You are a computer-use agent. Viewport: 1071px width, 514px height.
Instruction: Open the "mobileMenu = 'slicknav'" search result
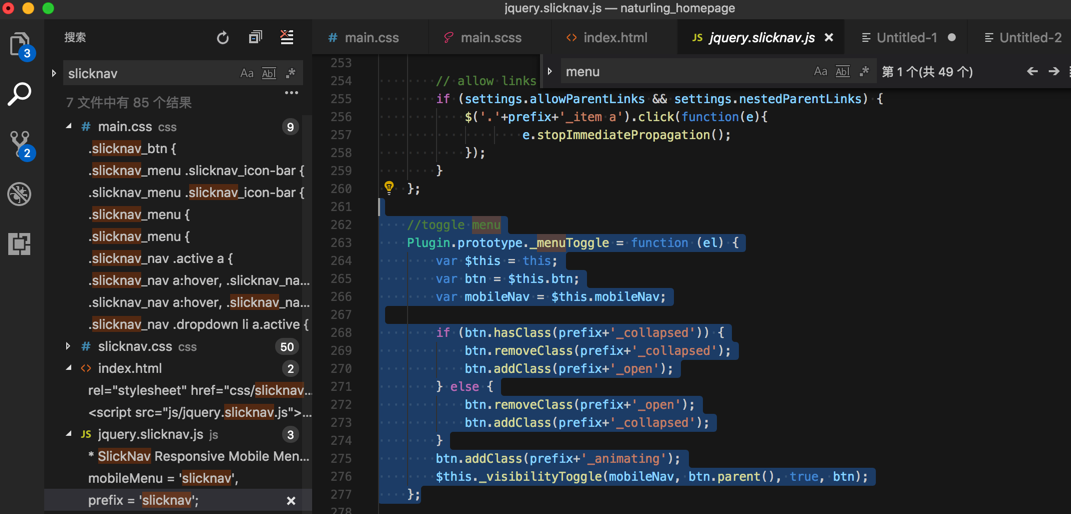coord(160,478)
